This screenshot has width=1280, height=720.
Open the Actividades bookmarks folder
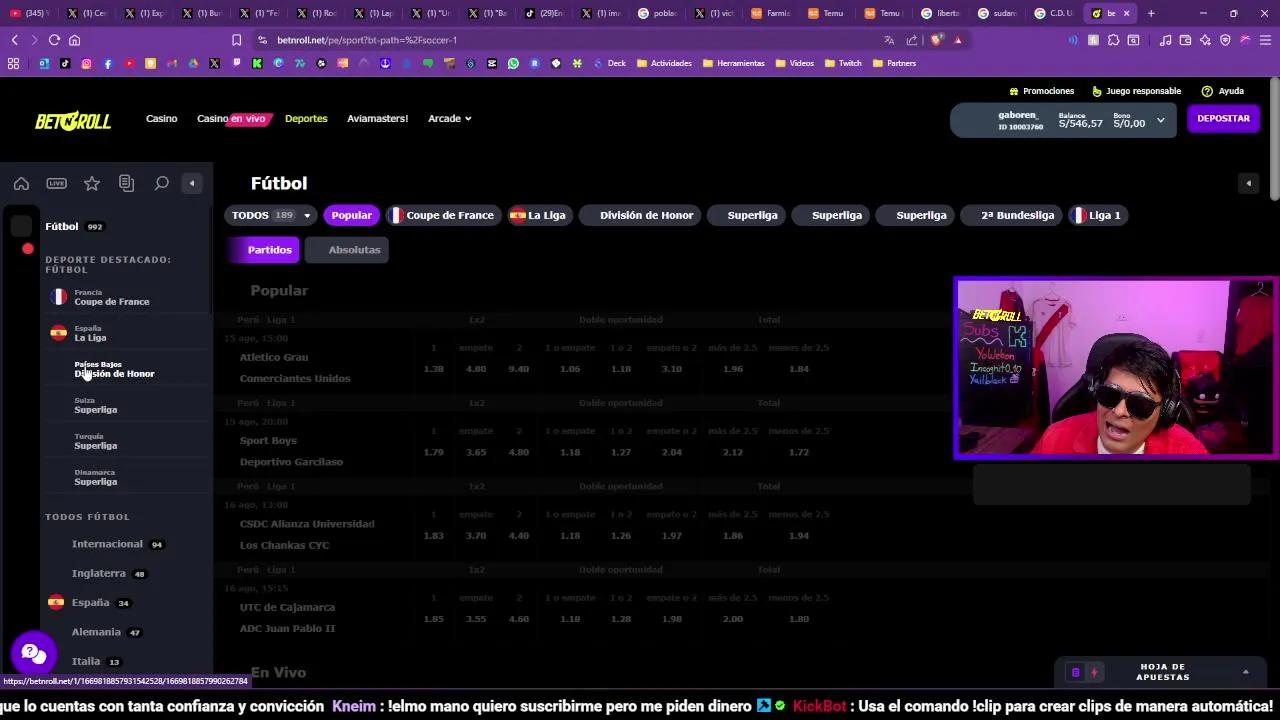point(664,63)
